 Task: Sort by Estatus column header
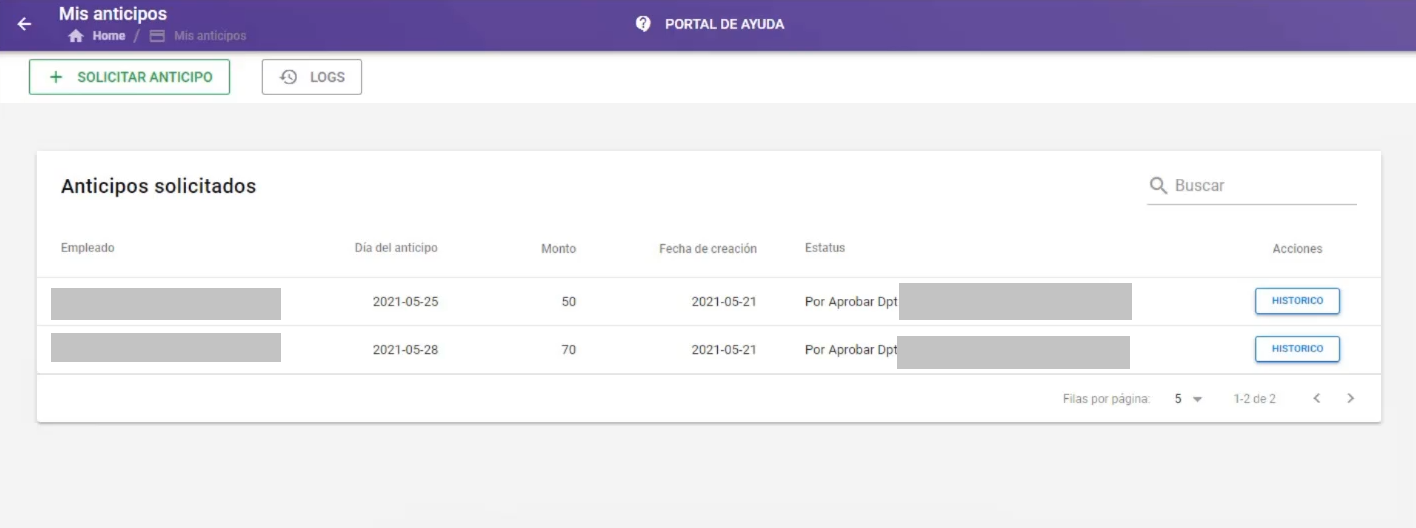coord(825,248)
